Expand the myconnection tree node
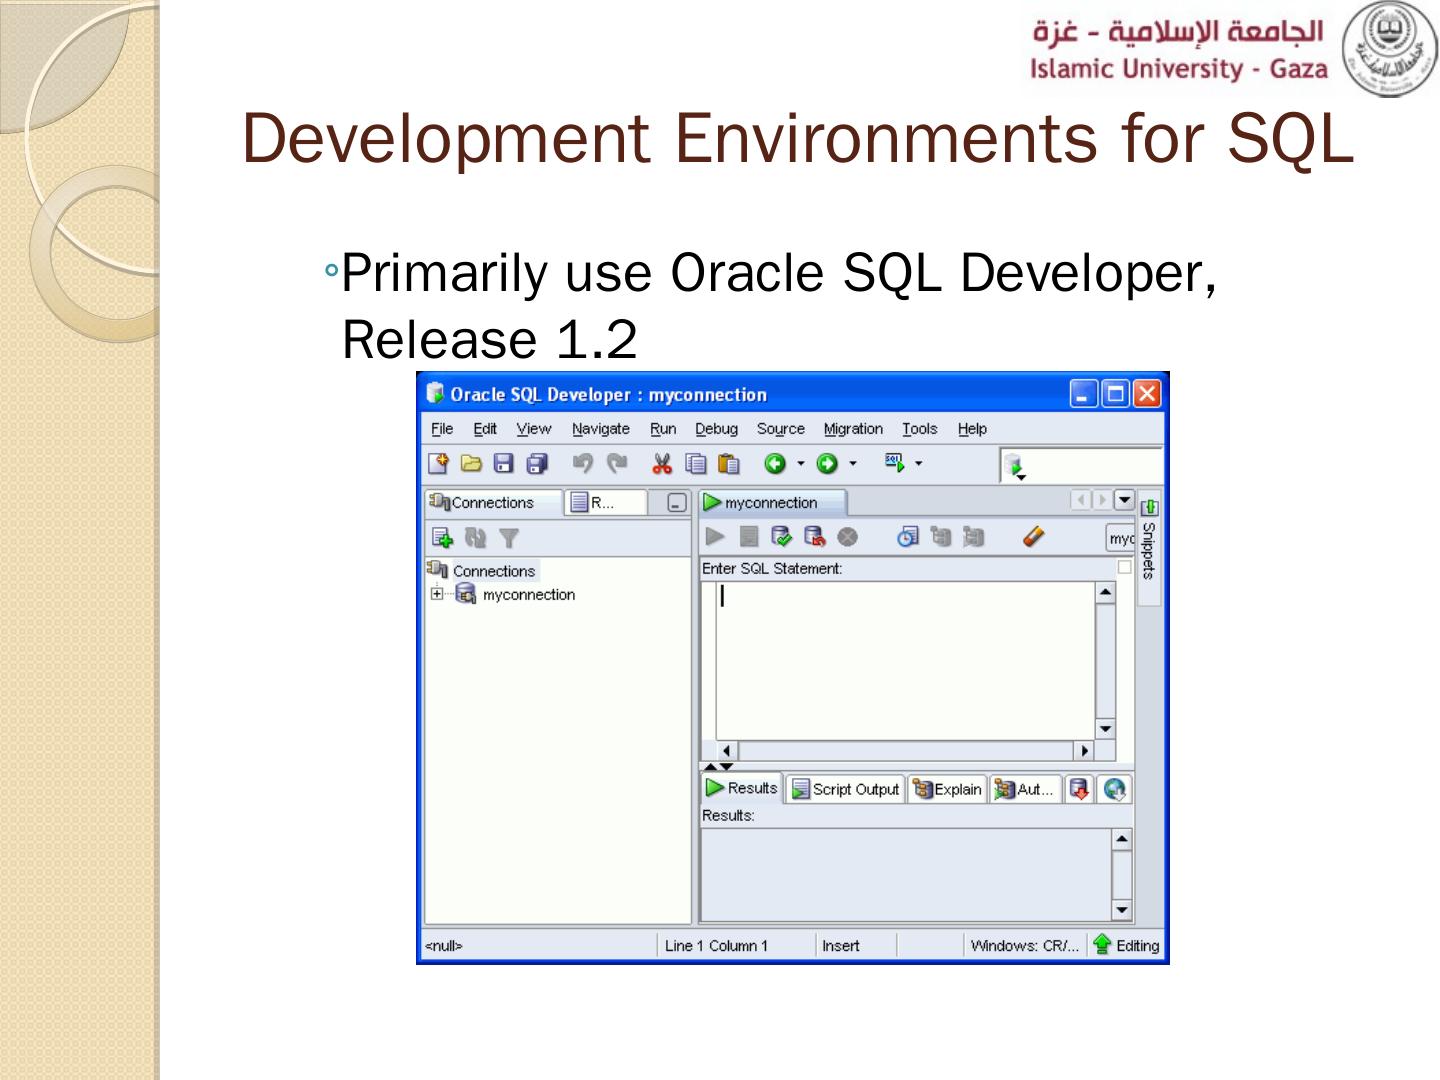The height and width of the screenshot is (1080, 1440). coord(437,594)
